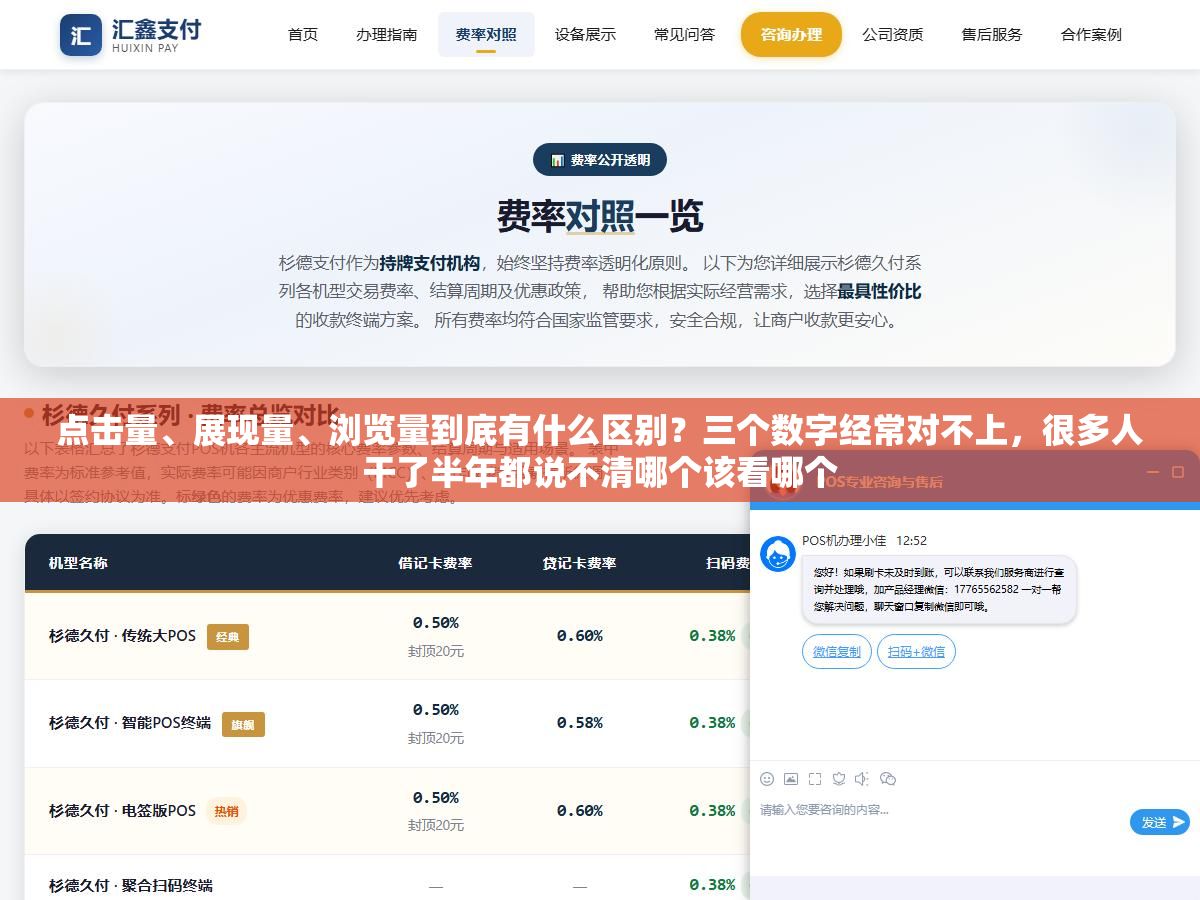Click the rating icon in chat toolbar

(x=839, y=779)
